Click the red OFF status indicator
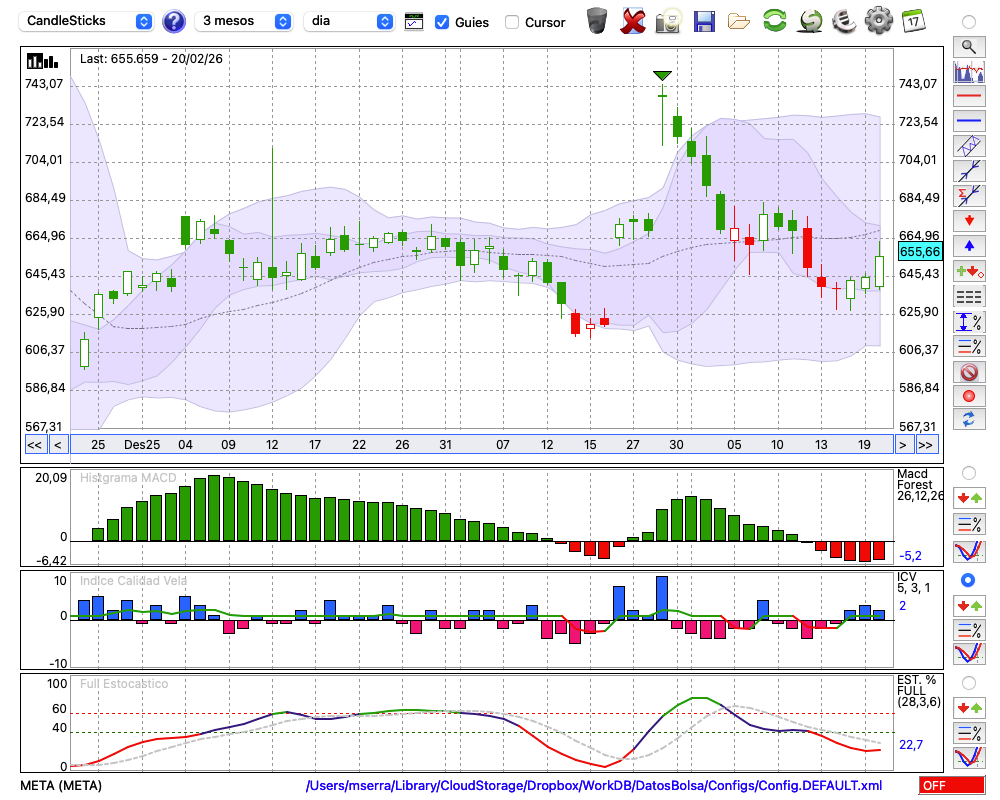The image size is (1000, 800). click(951, 786)
